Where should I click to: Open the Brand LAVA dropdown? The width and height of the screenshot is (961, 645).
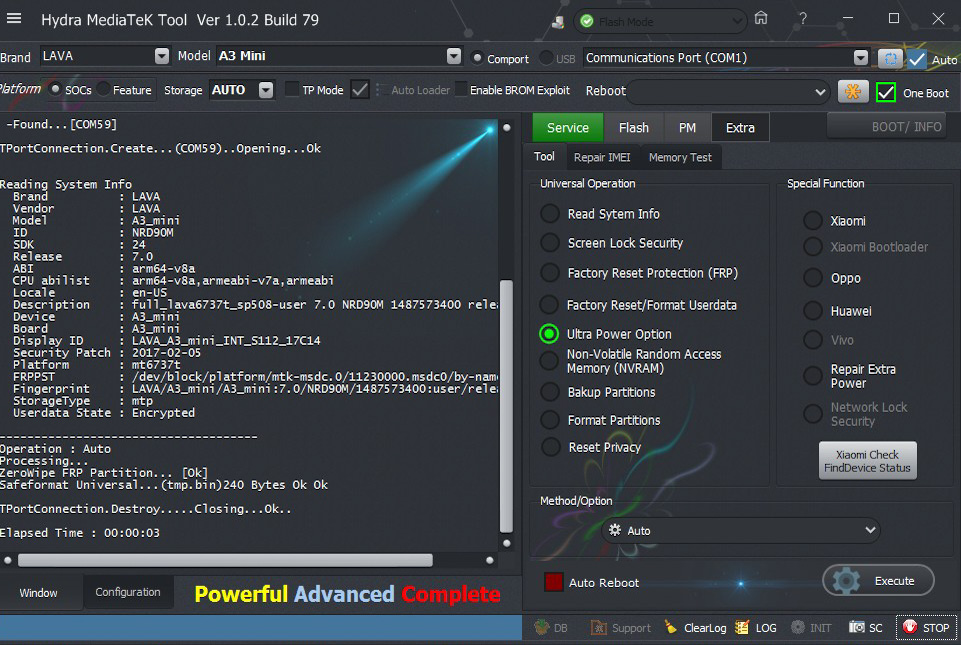tap(161, 56)
